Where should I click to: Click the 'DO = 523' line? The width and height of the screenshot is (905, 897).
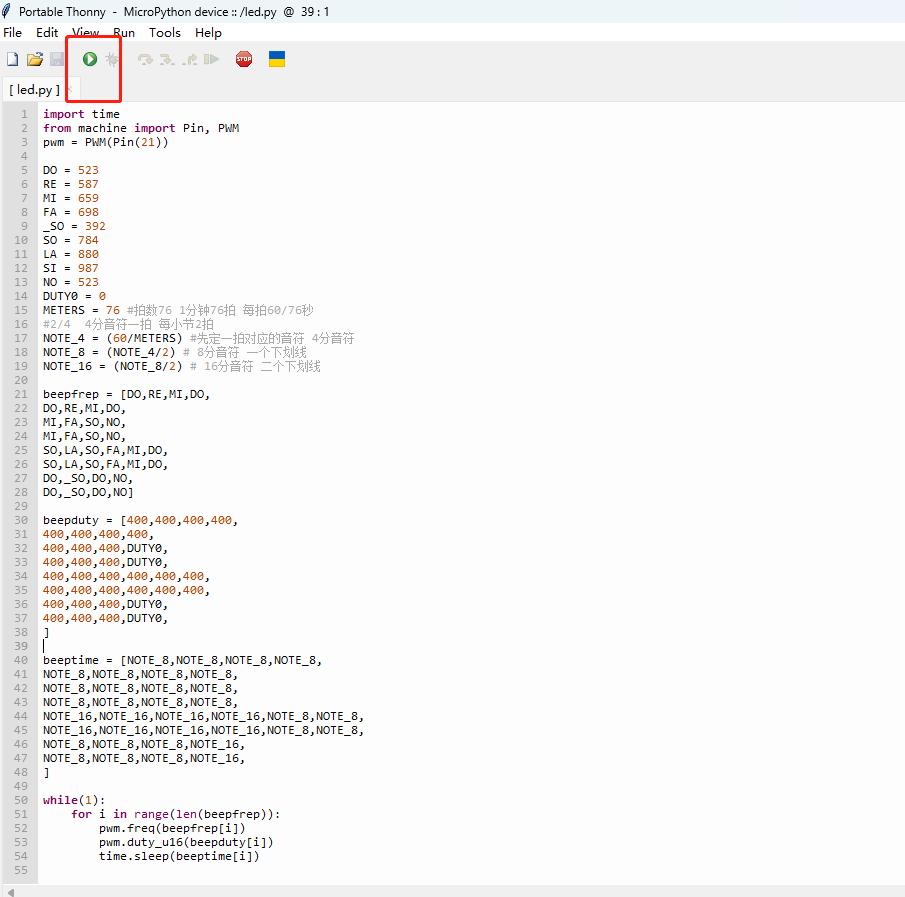point(71,170)
